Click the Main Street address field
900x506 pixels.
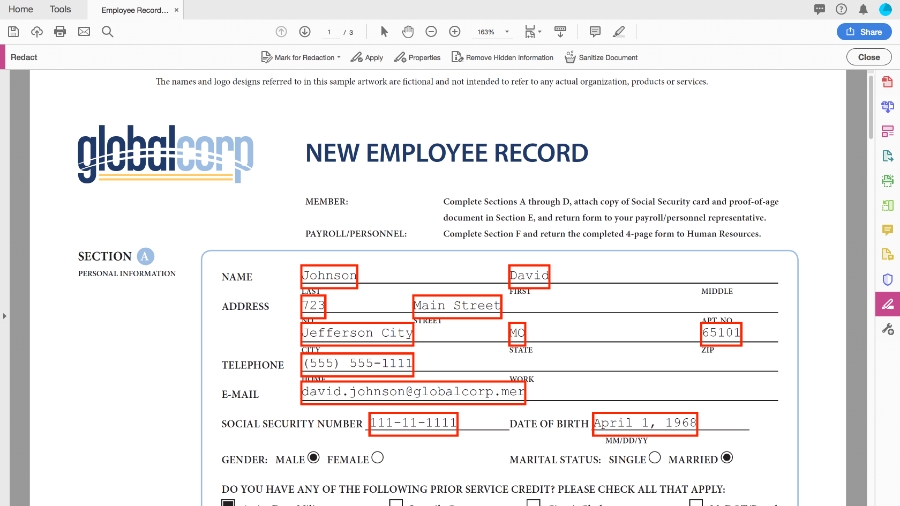pyautogui.click(x=457, y=306)
